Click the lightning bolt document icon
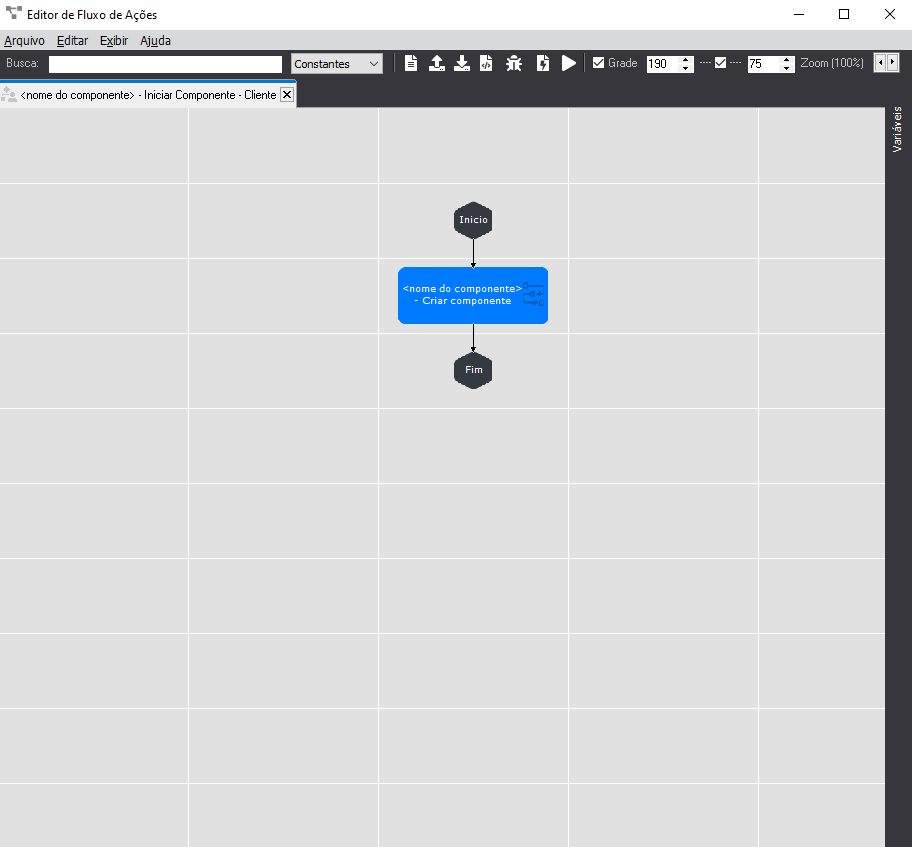The width and height of the screenshot is (912, 847). 543,64
